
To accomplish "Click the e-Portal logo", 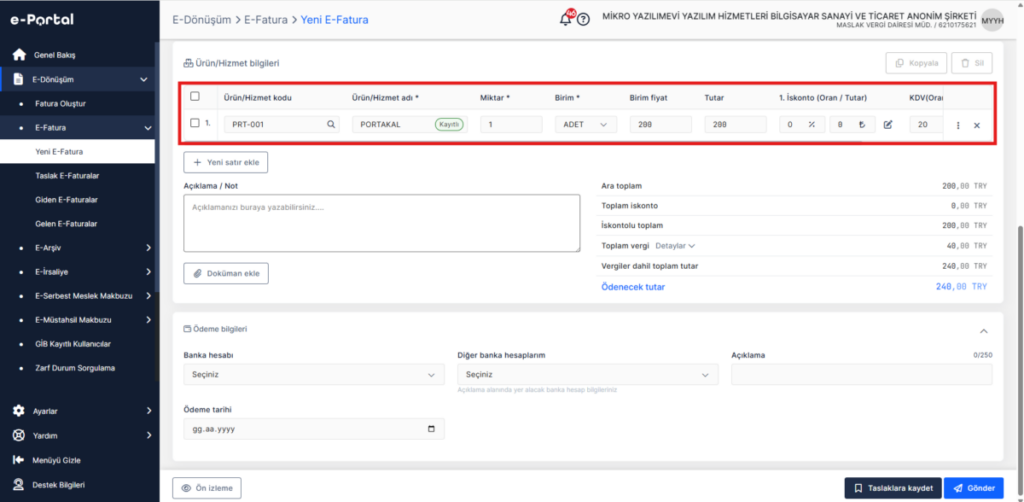I will point(42,20).
